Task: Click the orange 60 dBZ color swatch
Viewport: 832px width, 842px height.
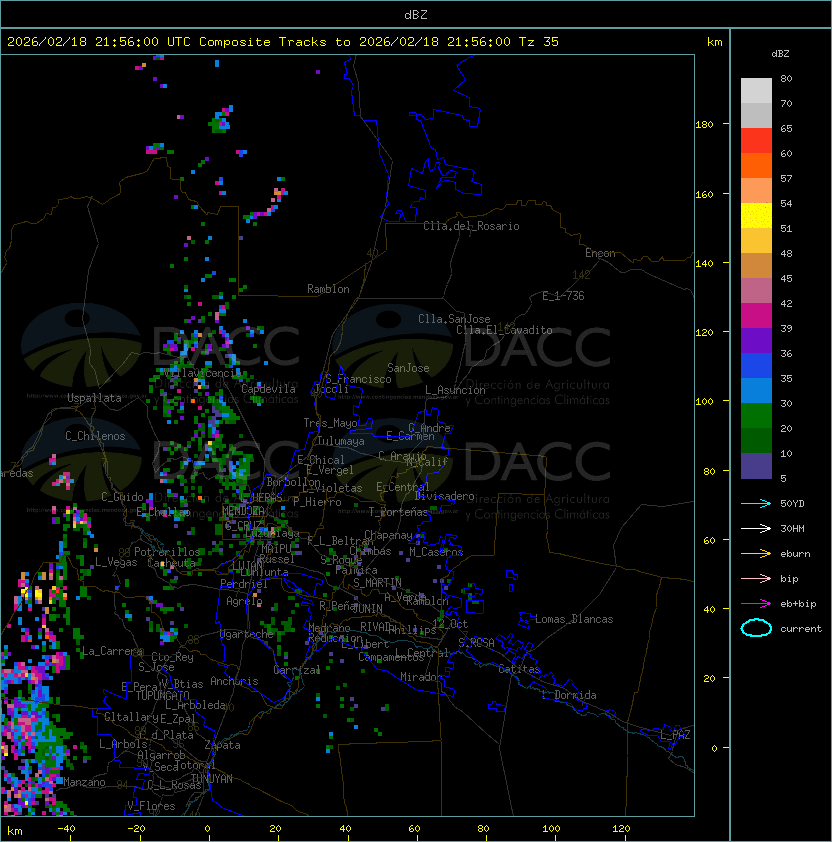Action: (756, 165)
